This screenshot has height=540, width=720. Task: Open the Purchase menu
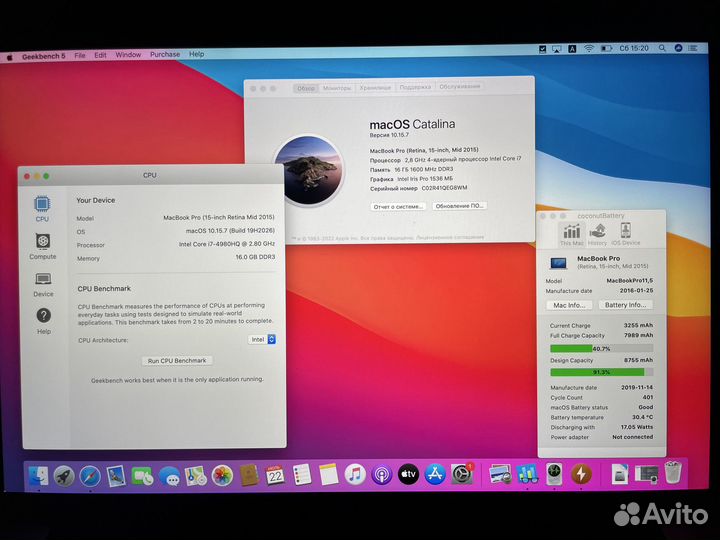pyautogui.click(x=165, y=54)
